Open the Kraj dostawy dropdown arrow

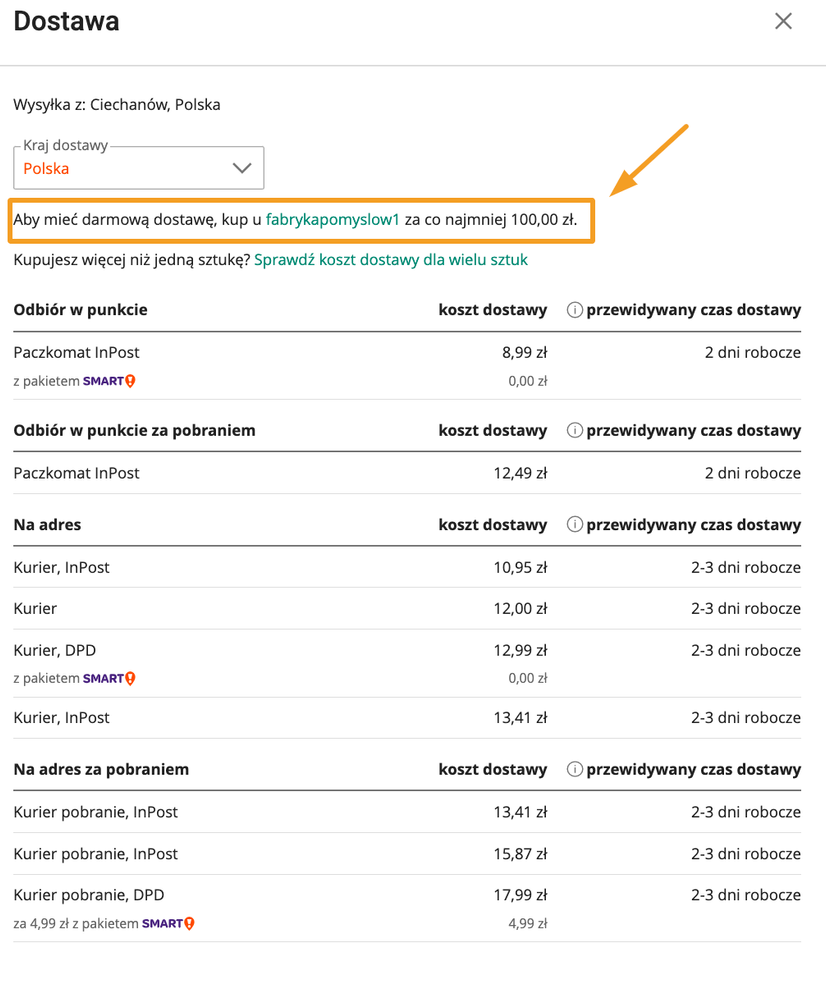(x=242, y=168)
